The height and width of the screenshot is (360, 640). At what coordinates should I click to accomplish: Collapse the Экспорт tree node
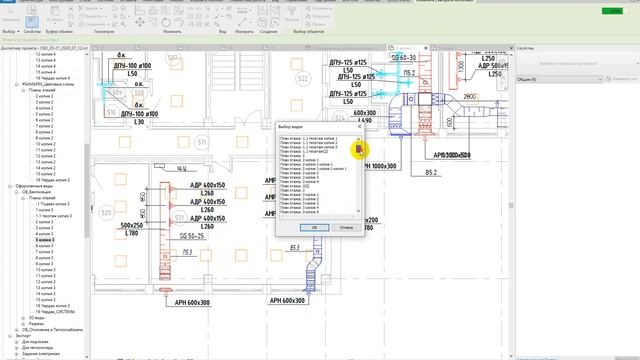10,336
